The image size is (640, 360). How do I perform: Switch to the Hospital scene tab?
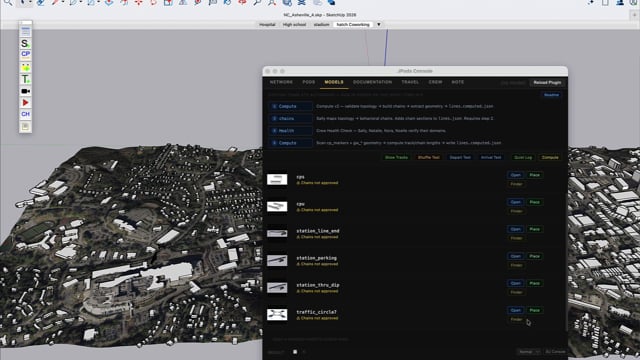pos(267,24)
